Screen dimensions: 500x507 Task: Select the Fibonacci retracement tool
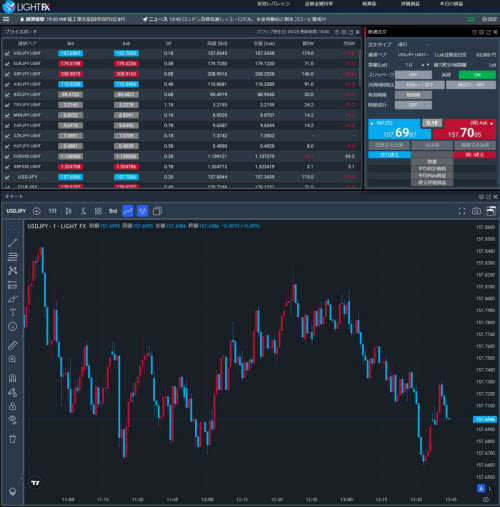tap(13, 257)
